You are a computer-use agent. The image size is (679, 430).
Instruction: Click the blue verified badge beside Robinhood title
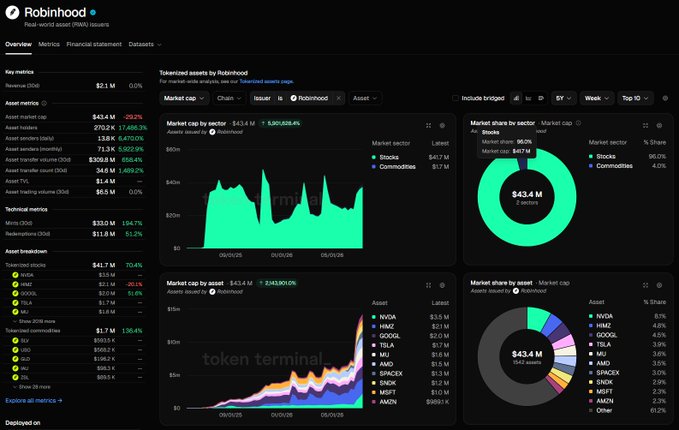coord(93,13)
